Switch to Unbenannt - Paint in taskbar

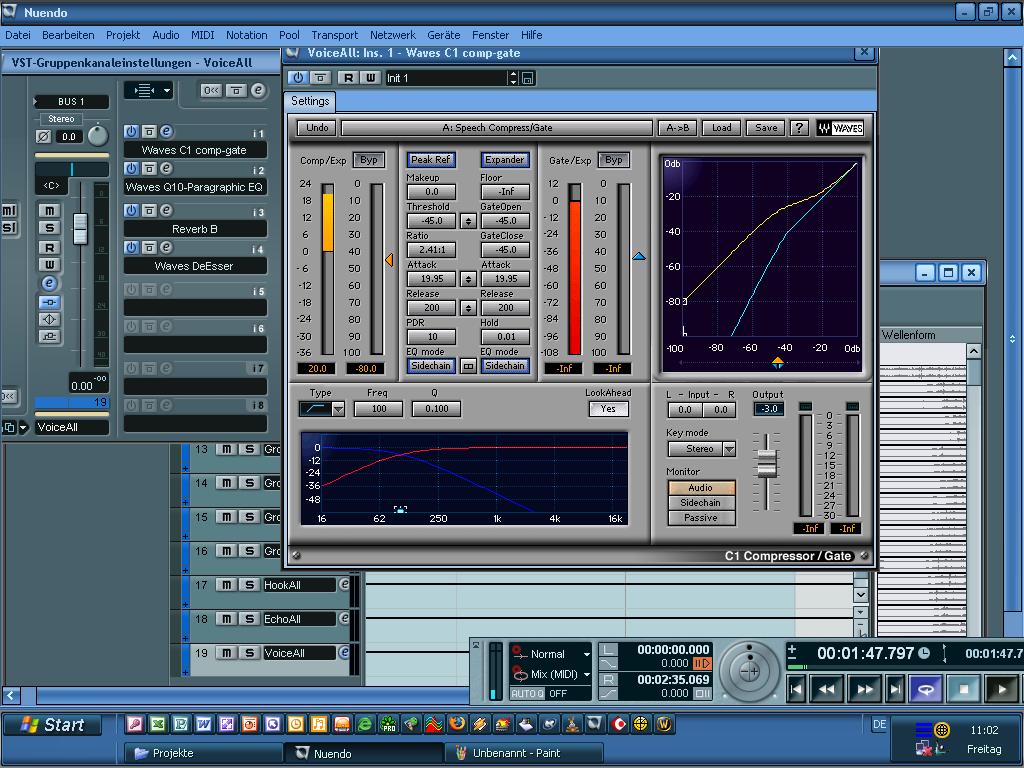[x=524, y=753]
